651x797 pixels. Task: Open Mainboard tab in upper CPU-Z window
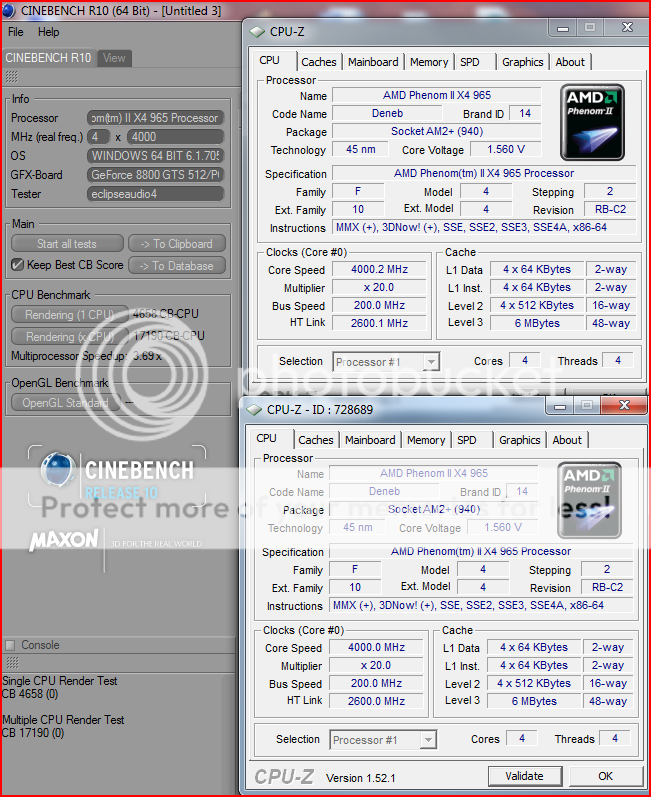point(373,62)
